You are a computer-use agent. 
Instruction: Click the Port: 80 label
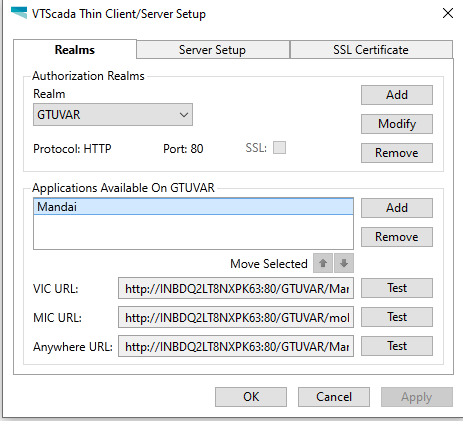(183, 149)
